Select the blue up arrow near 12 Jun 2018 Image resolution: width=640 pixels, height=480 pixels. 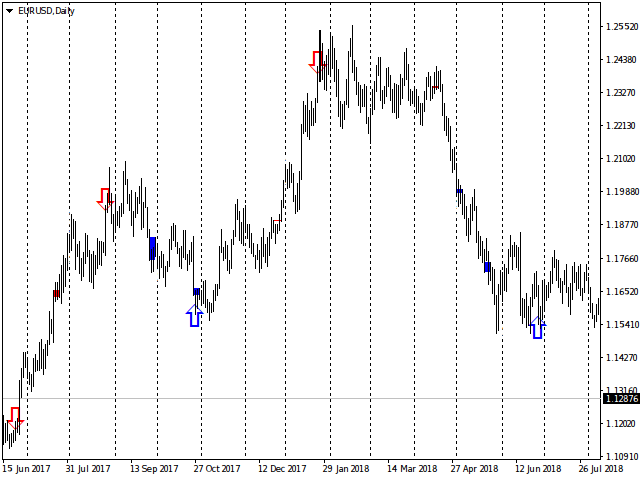tap(538, 327)
